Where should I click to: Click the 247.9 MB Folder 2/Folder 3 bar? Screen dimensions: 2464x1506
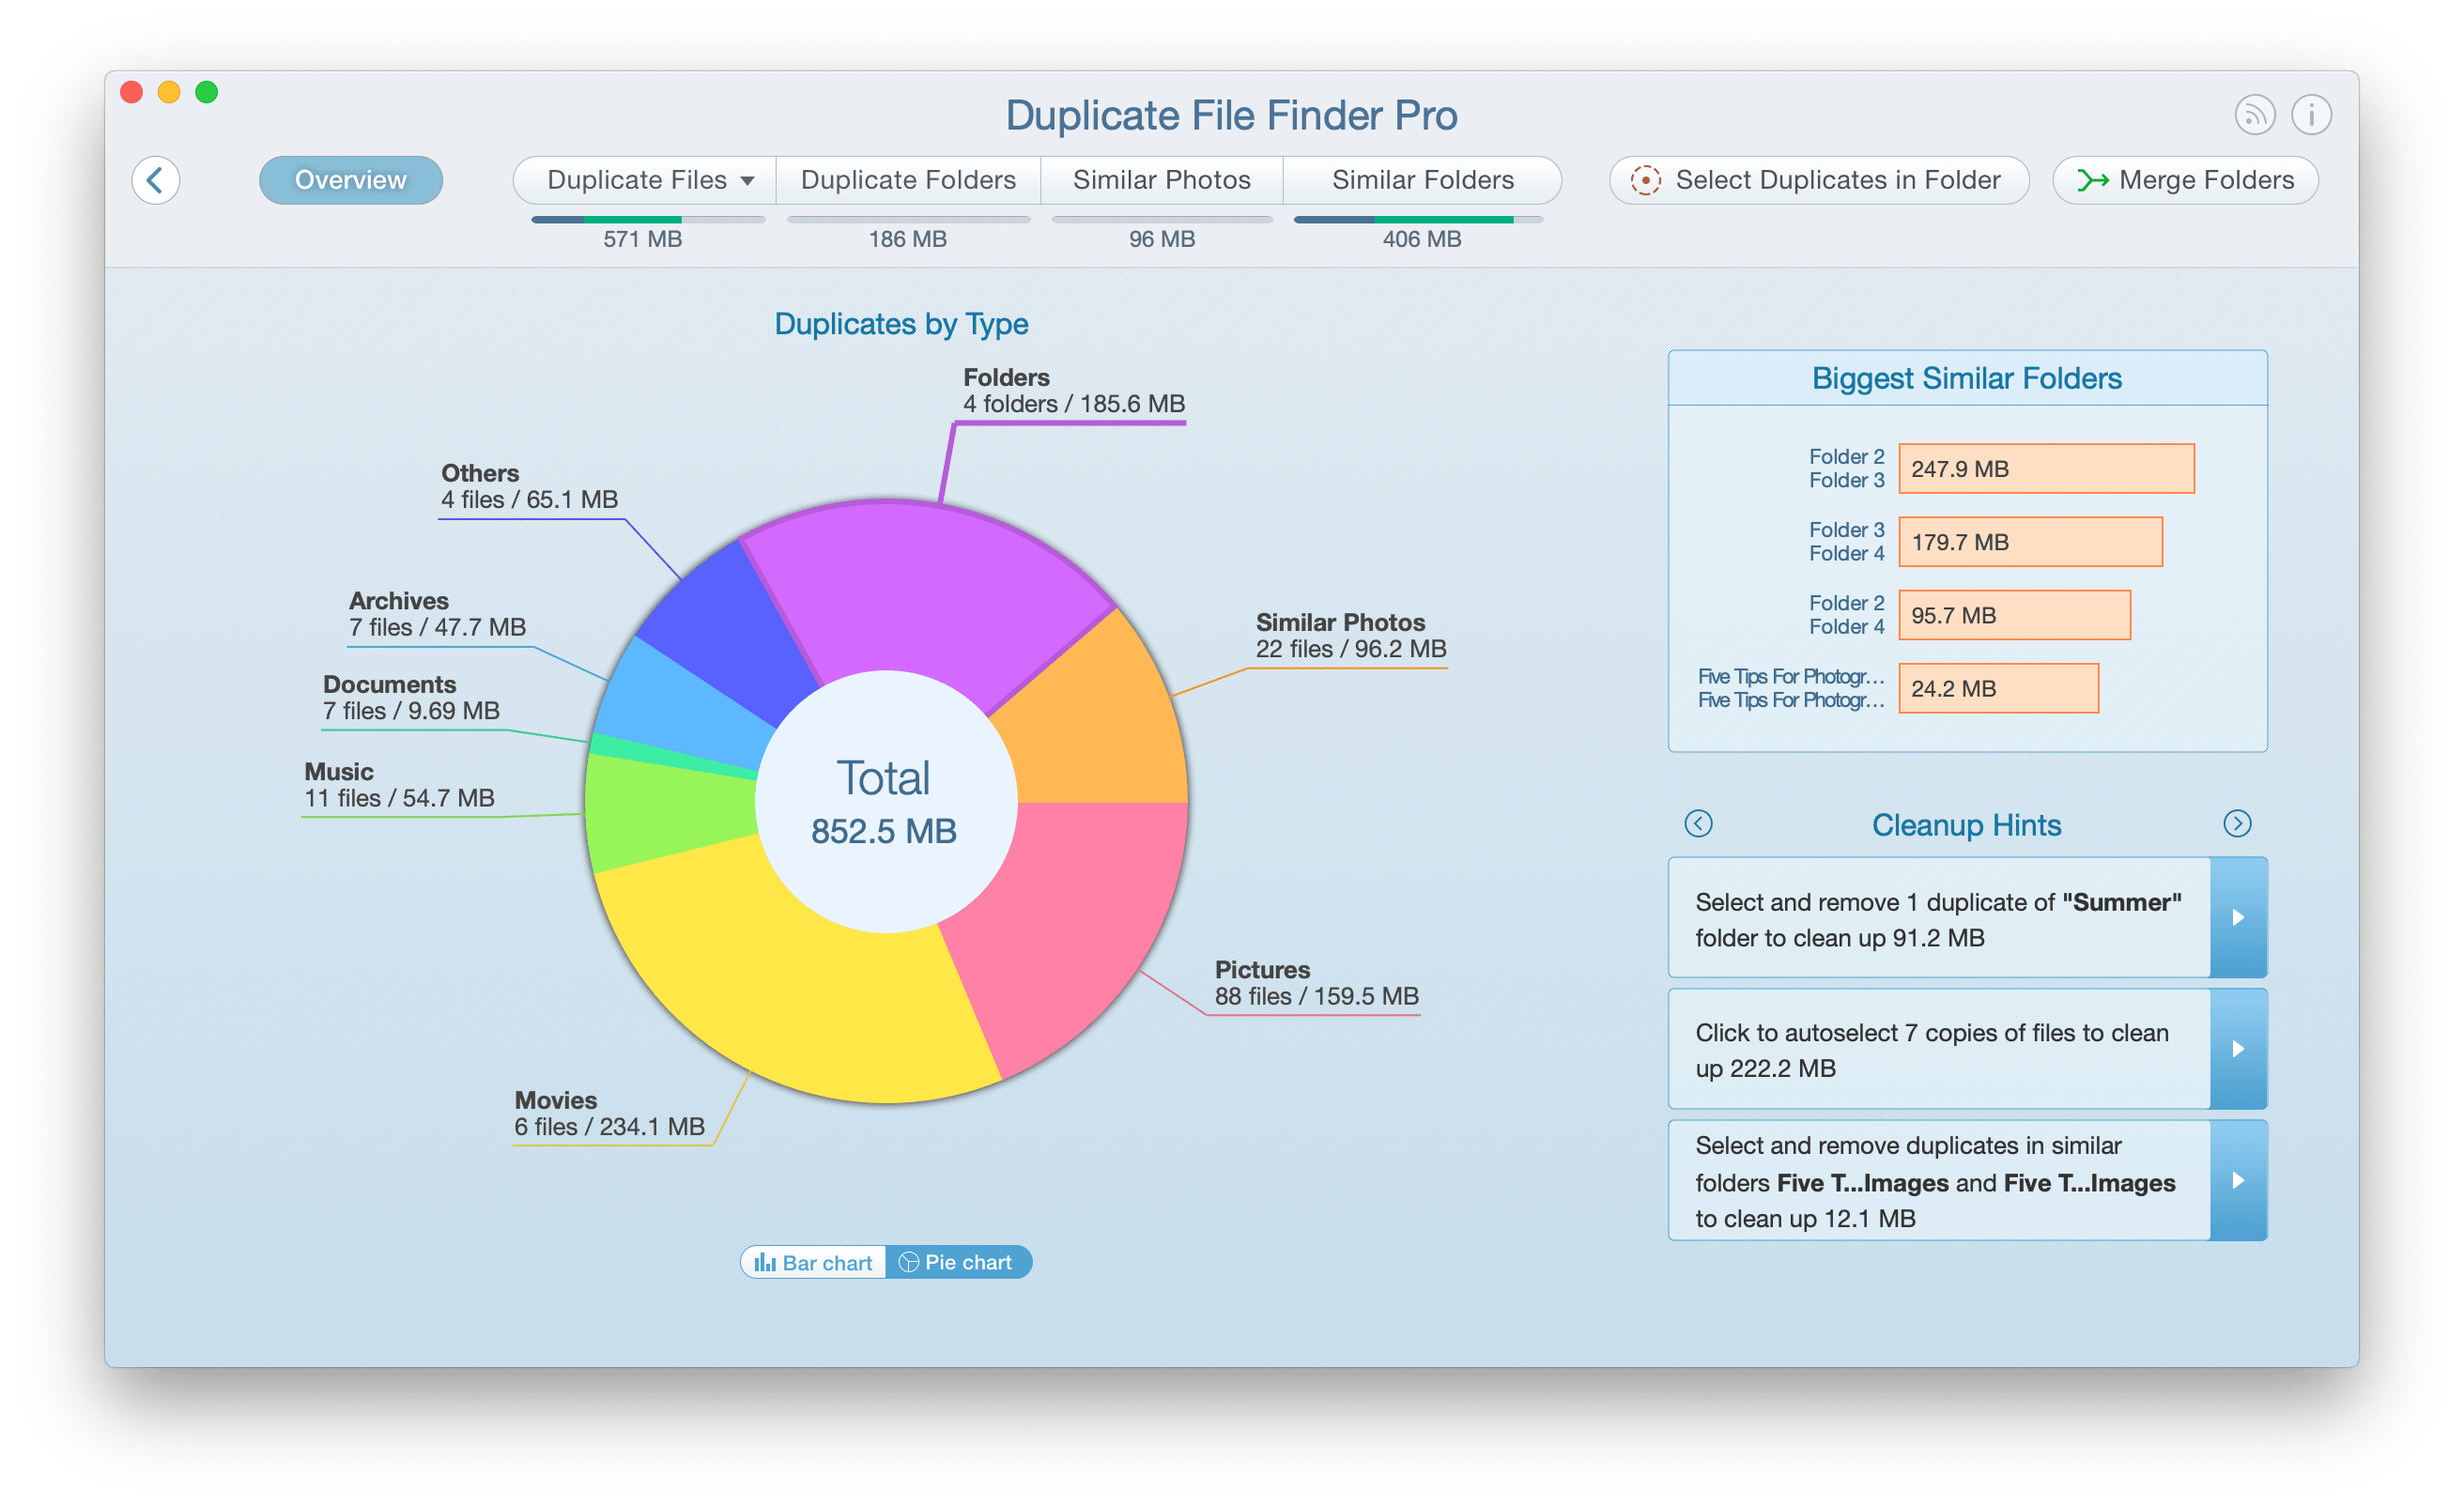pyautogui.click(x=2046, y=468)
